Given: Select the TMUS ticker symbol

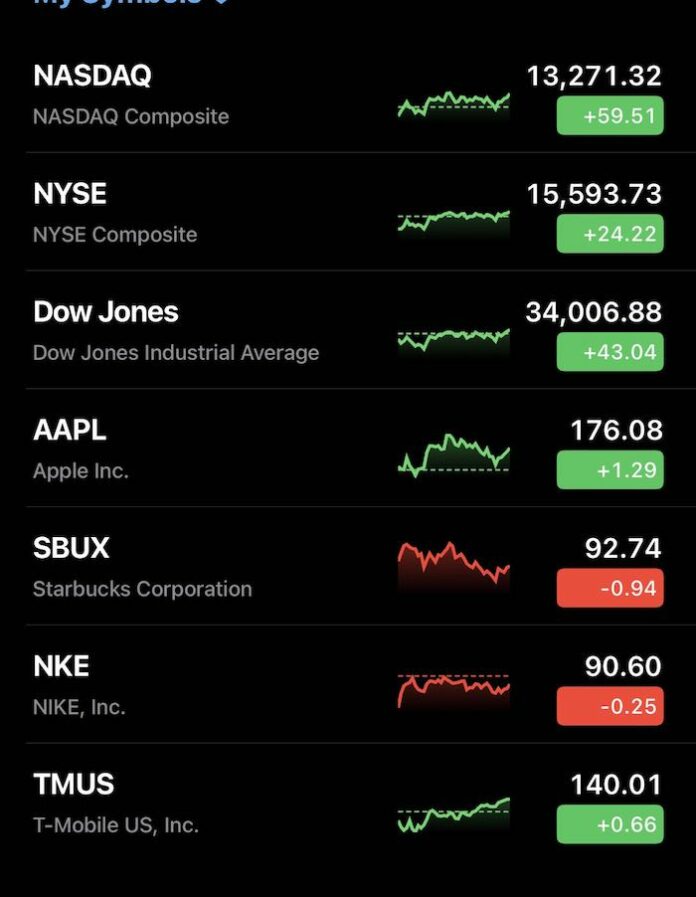Looking at the screenshot, I should 74,784.
